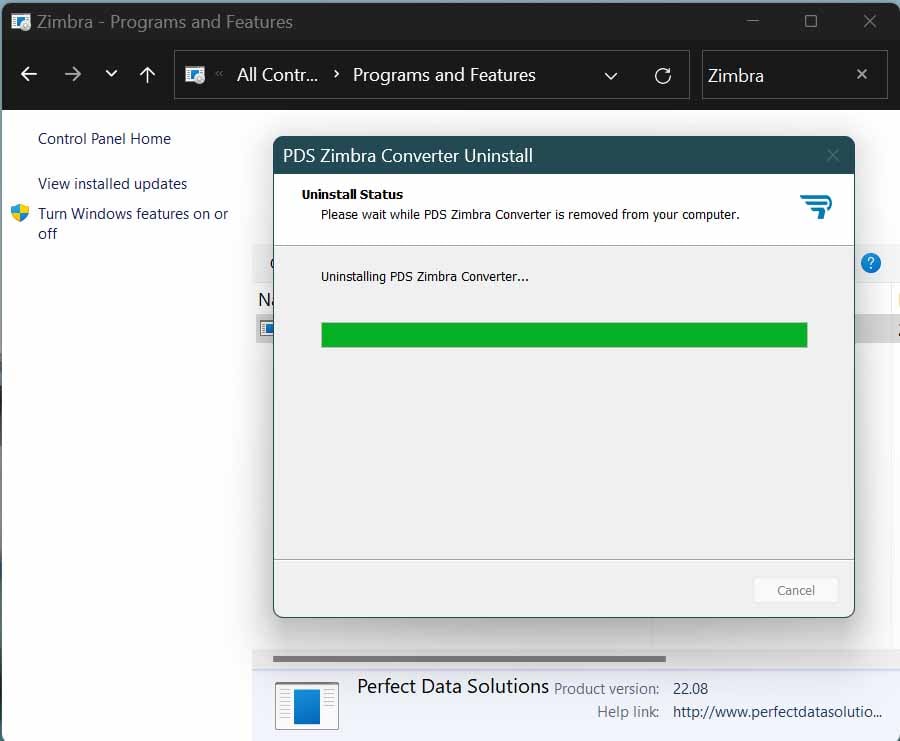This screenshot has width=900, height=741.
Task: Click the program thumbnail in details pane
Action: tap(307, 705)
